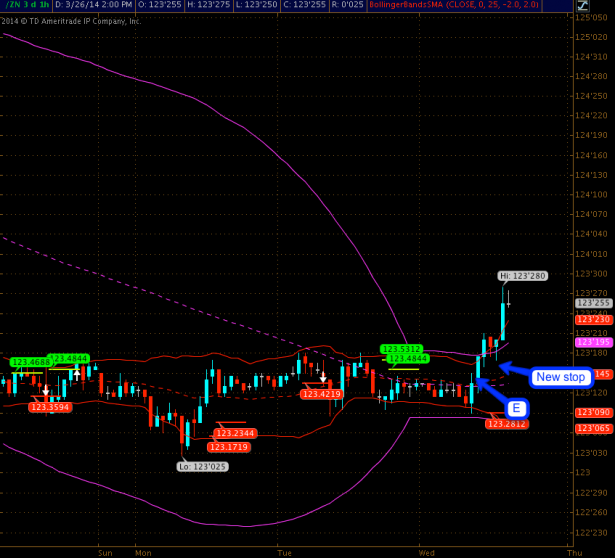Click the open value O: 123'255

point(160,5)
